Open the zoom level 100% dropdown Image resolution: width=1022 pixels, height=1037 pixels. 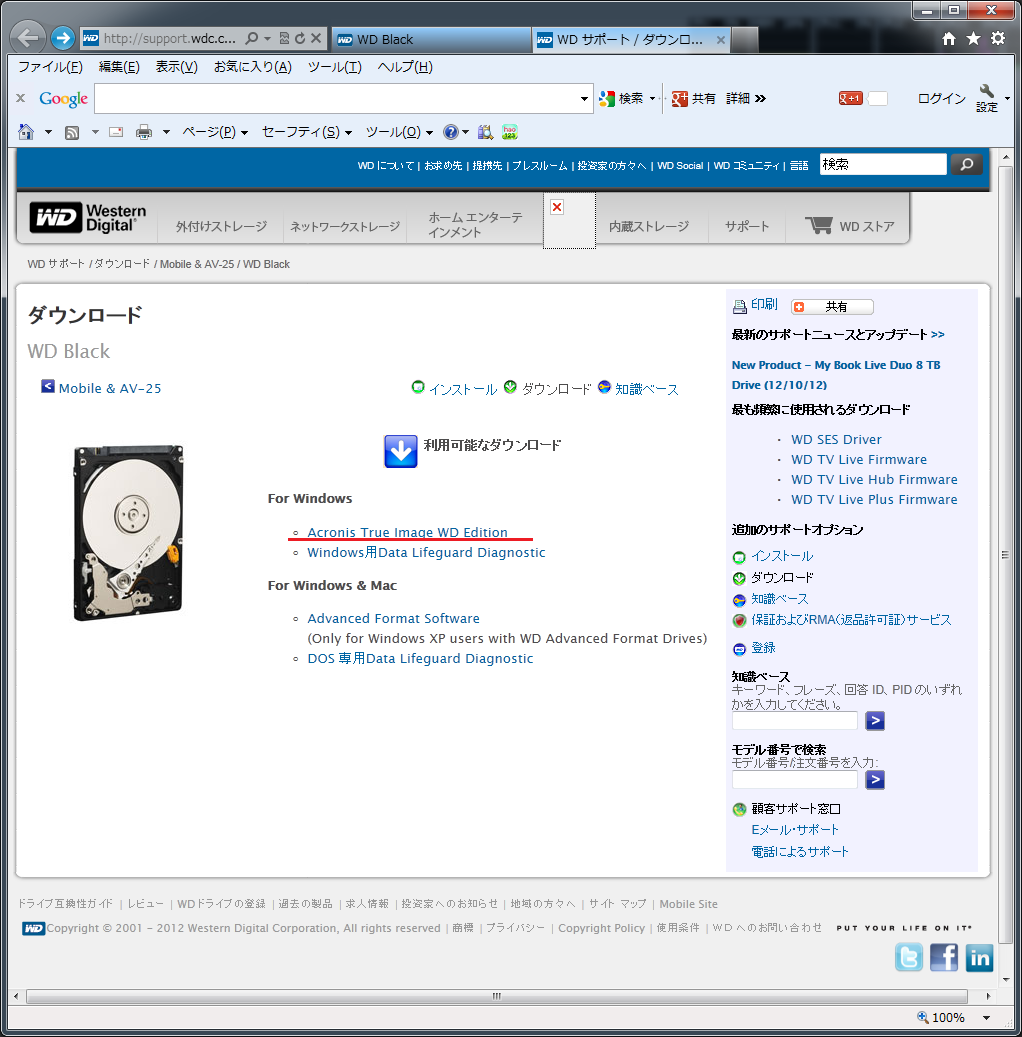tap(987, 1018)
